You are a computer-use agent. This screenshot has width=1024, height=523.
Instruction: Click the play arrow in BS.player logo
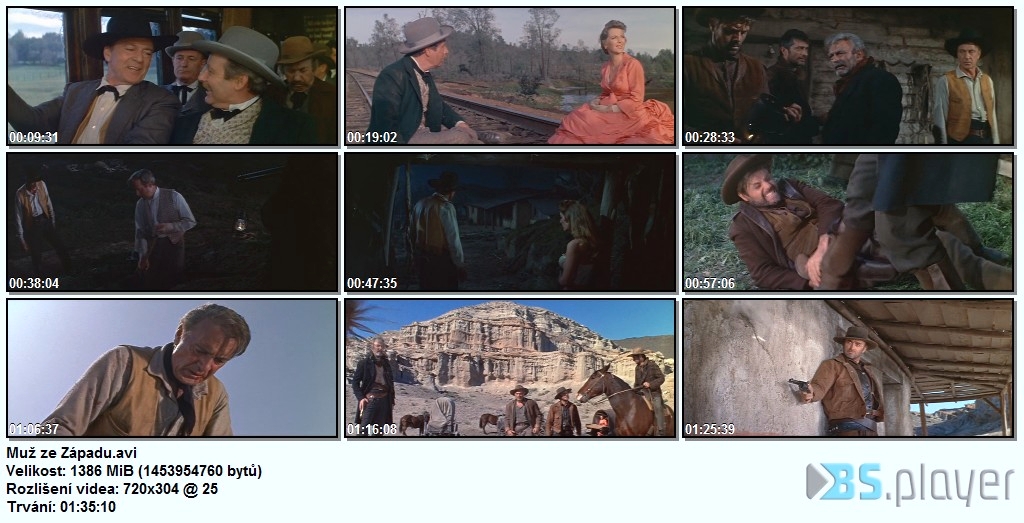click(x=817, y=481)
